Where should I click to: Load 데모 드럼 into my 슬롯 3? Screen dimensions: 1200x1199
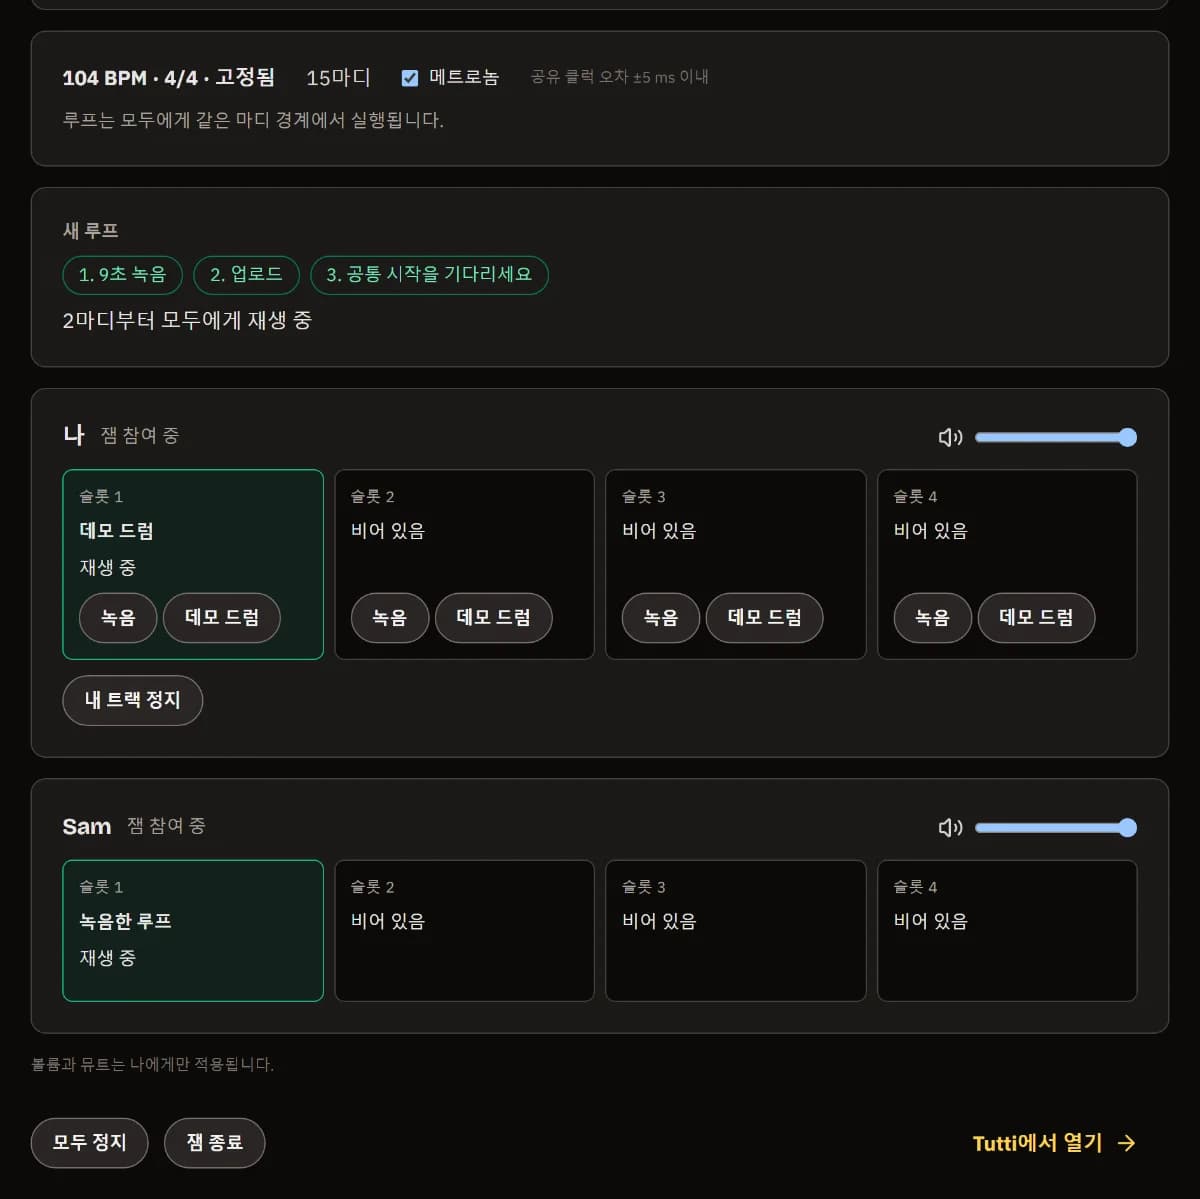pos(765,617)
